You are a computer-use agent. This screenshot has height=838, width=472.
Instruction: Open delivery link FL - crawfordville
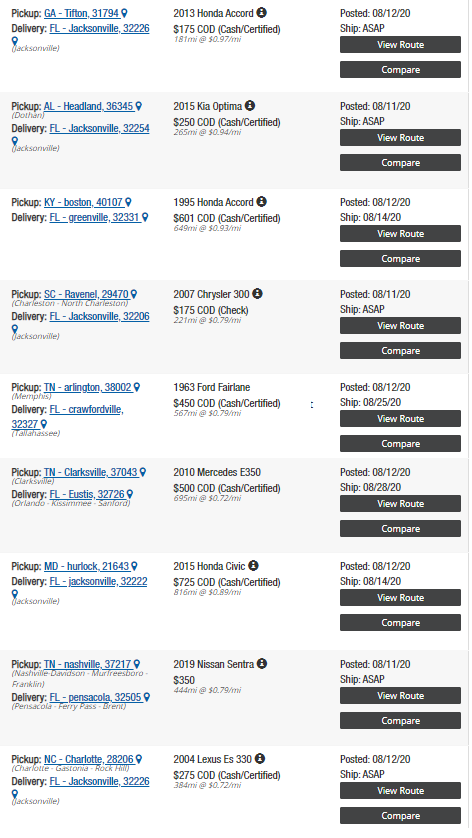(x=67, y=417)
